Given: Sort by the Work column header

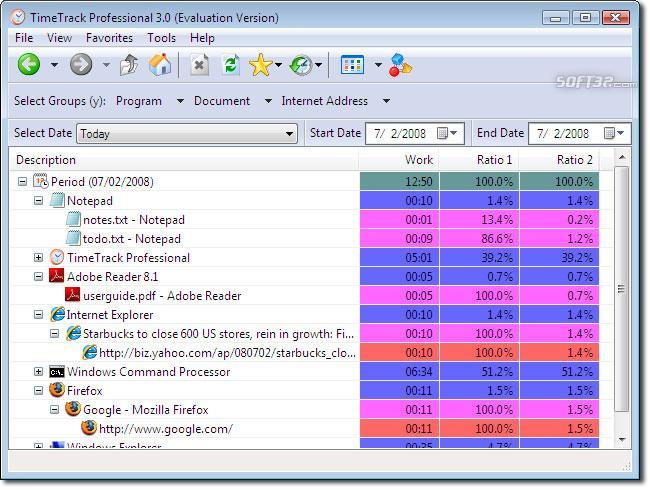Looking at the screenshot, I should click(x=399, y=160).
